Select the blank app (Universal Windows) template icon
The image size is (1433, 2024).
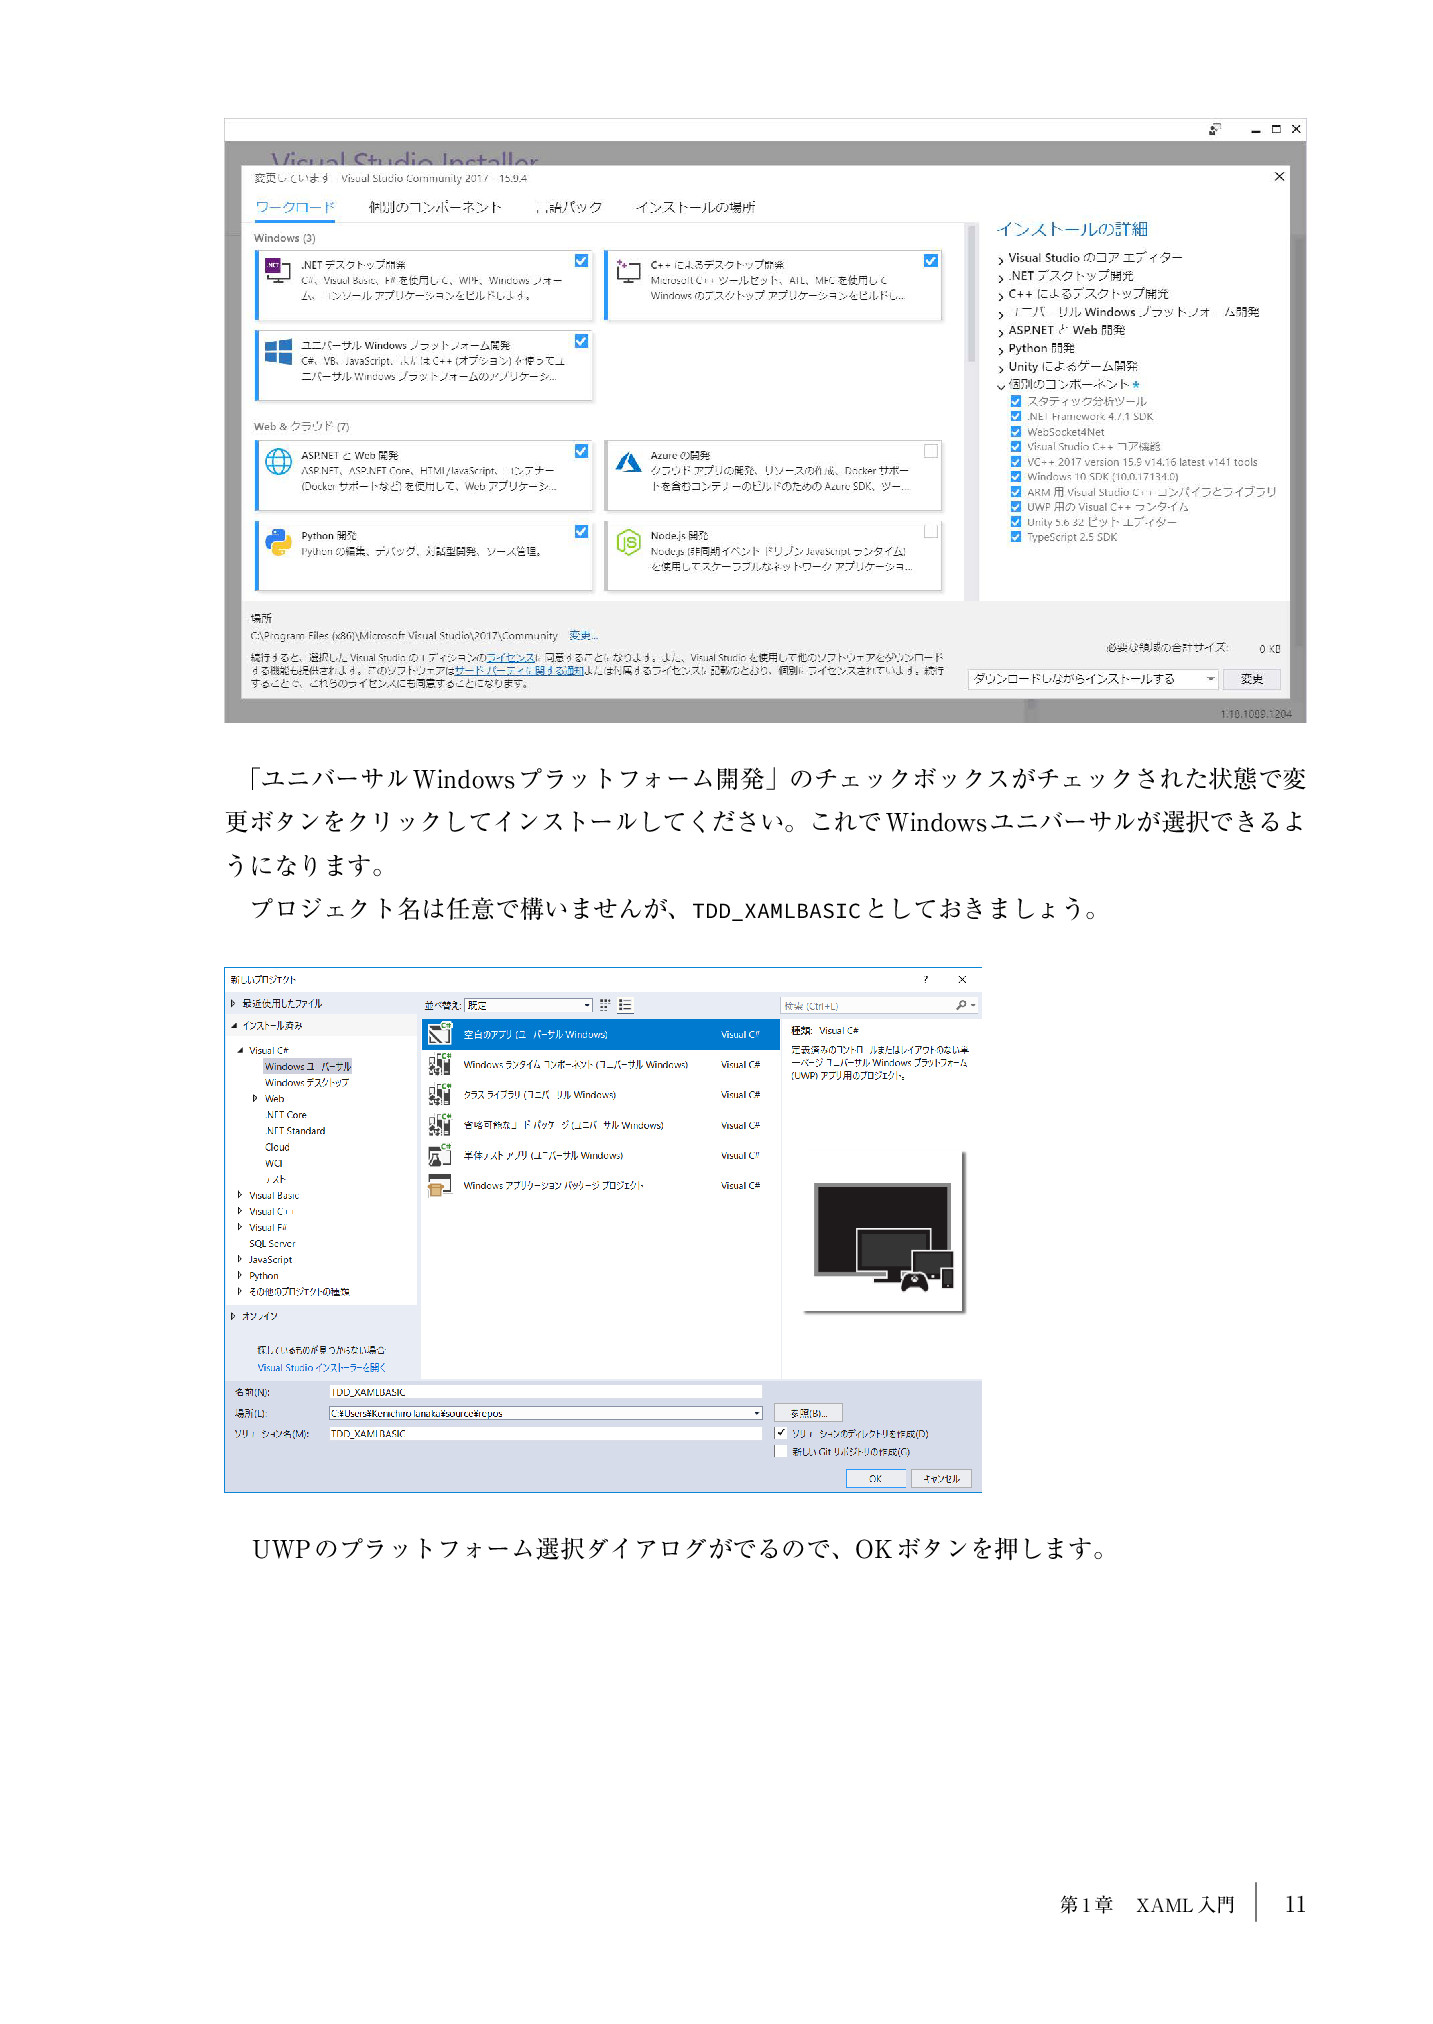439,1034
